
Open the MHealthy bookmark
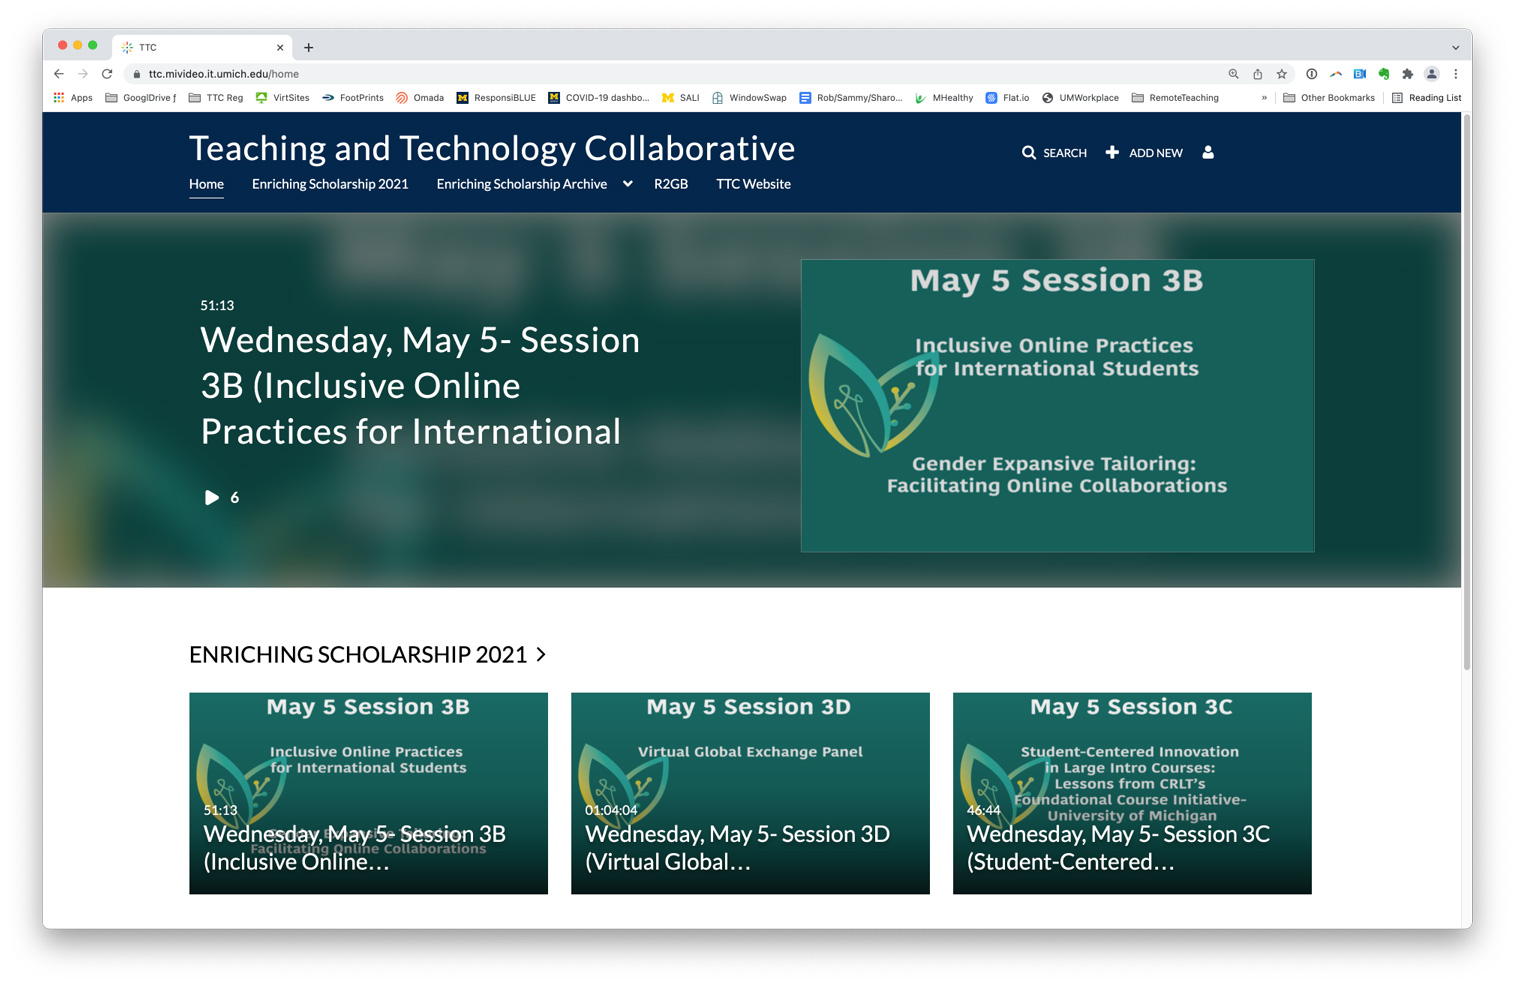[943, 98]
